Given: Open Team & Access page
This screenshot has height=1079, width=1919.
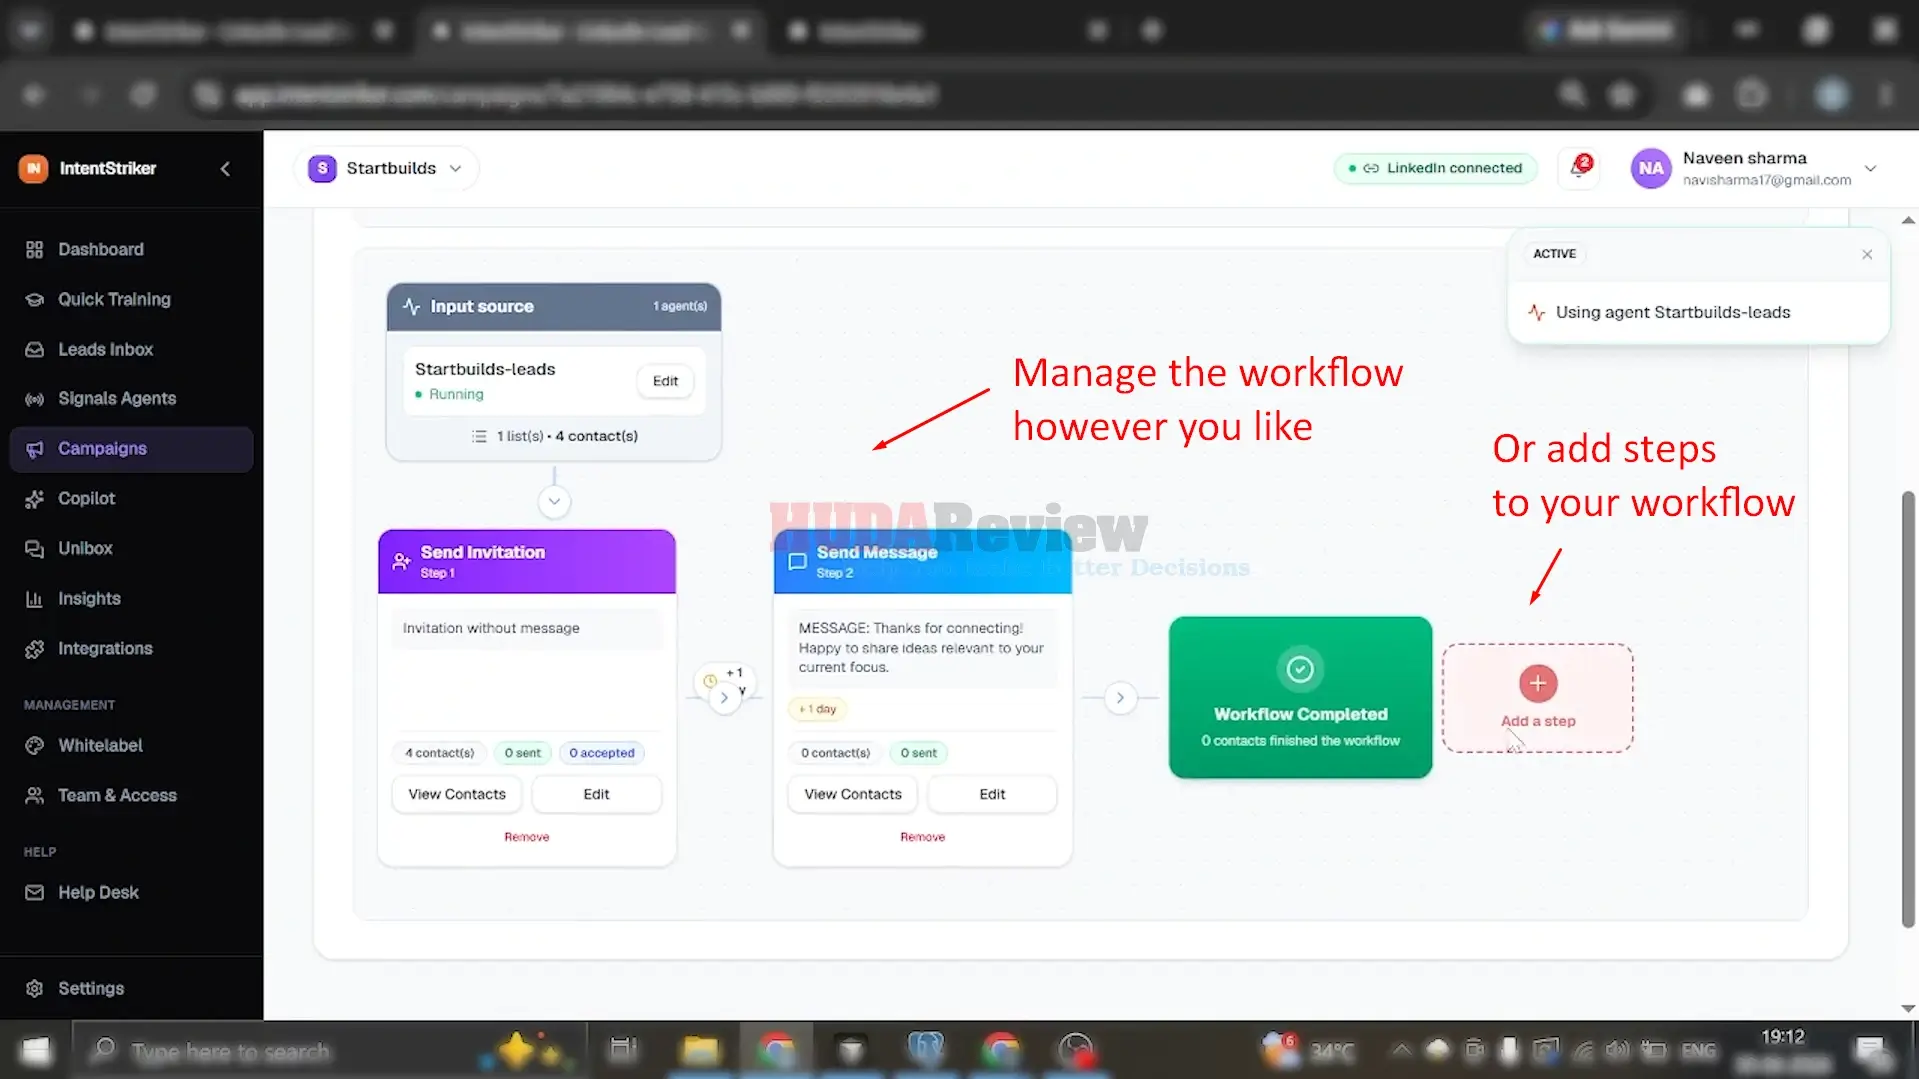Looking at the screenshot, I should point(131,796).
